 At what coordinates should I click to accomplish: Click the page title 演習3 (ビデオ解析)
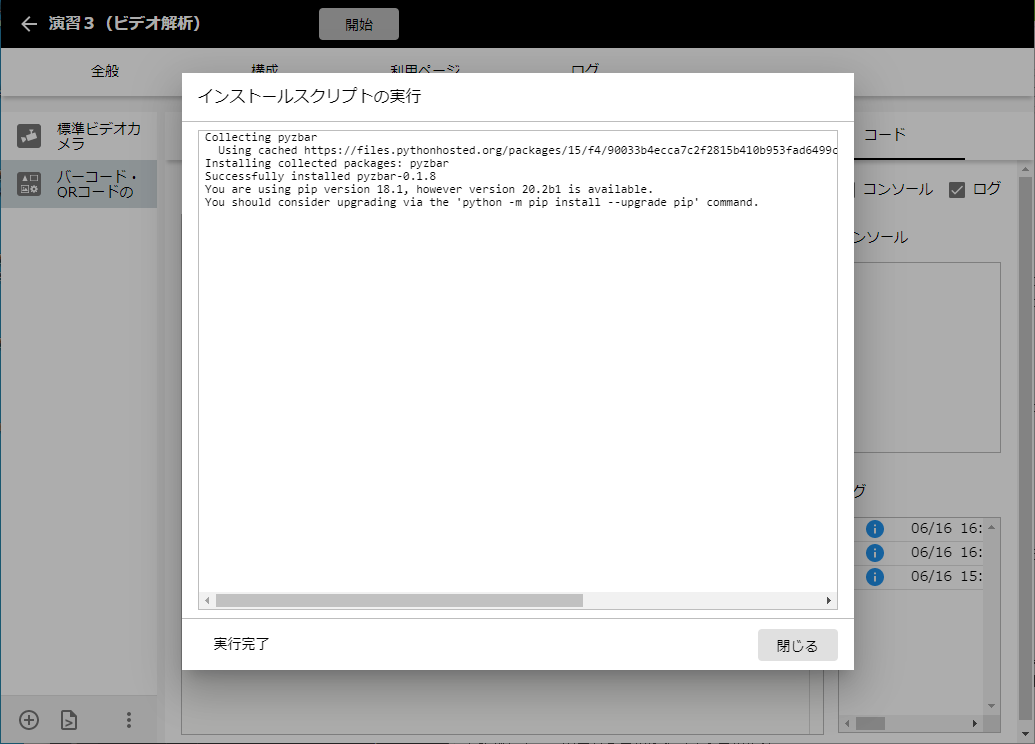pos(125,24)
